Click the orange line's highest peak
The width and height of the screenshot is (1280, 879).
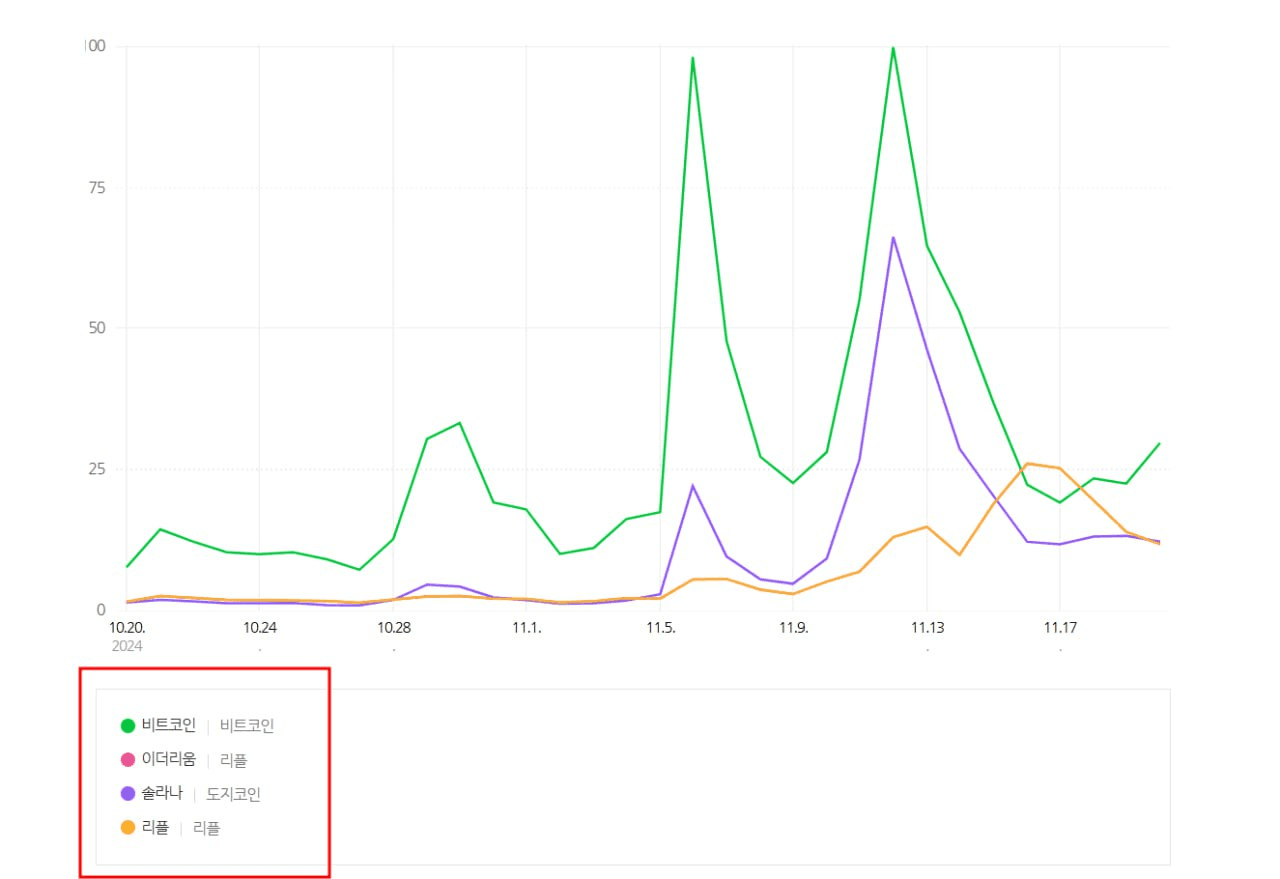click(1026, 464)
